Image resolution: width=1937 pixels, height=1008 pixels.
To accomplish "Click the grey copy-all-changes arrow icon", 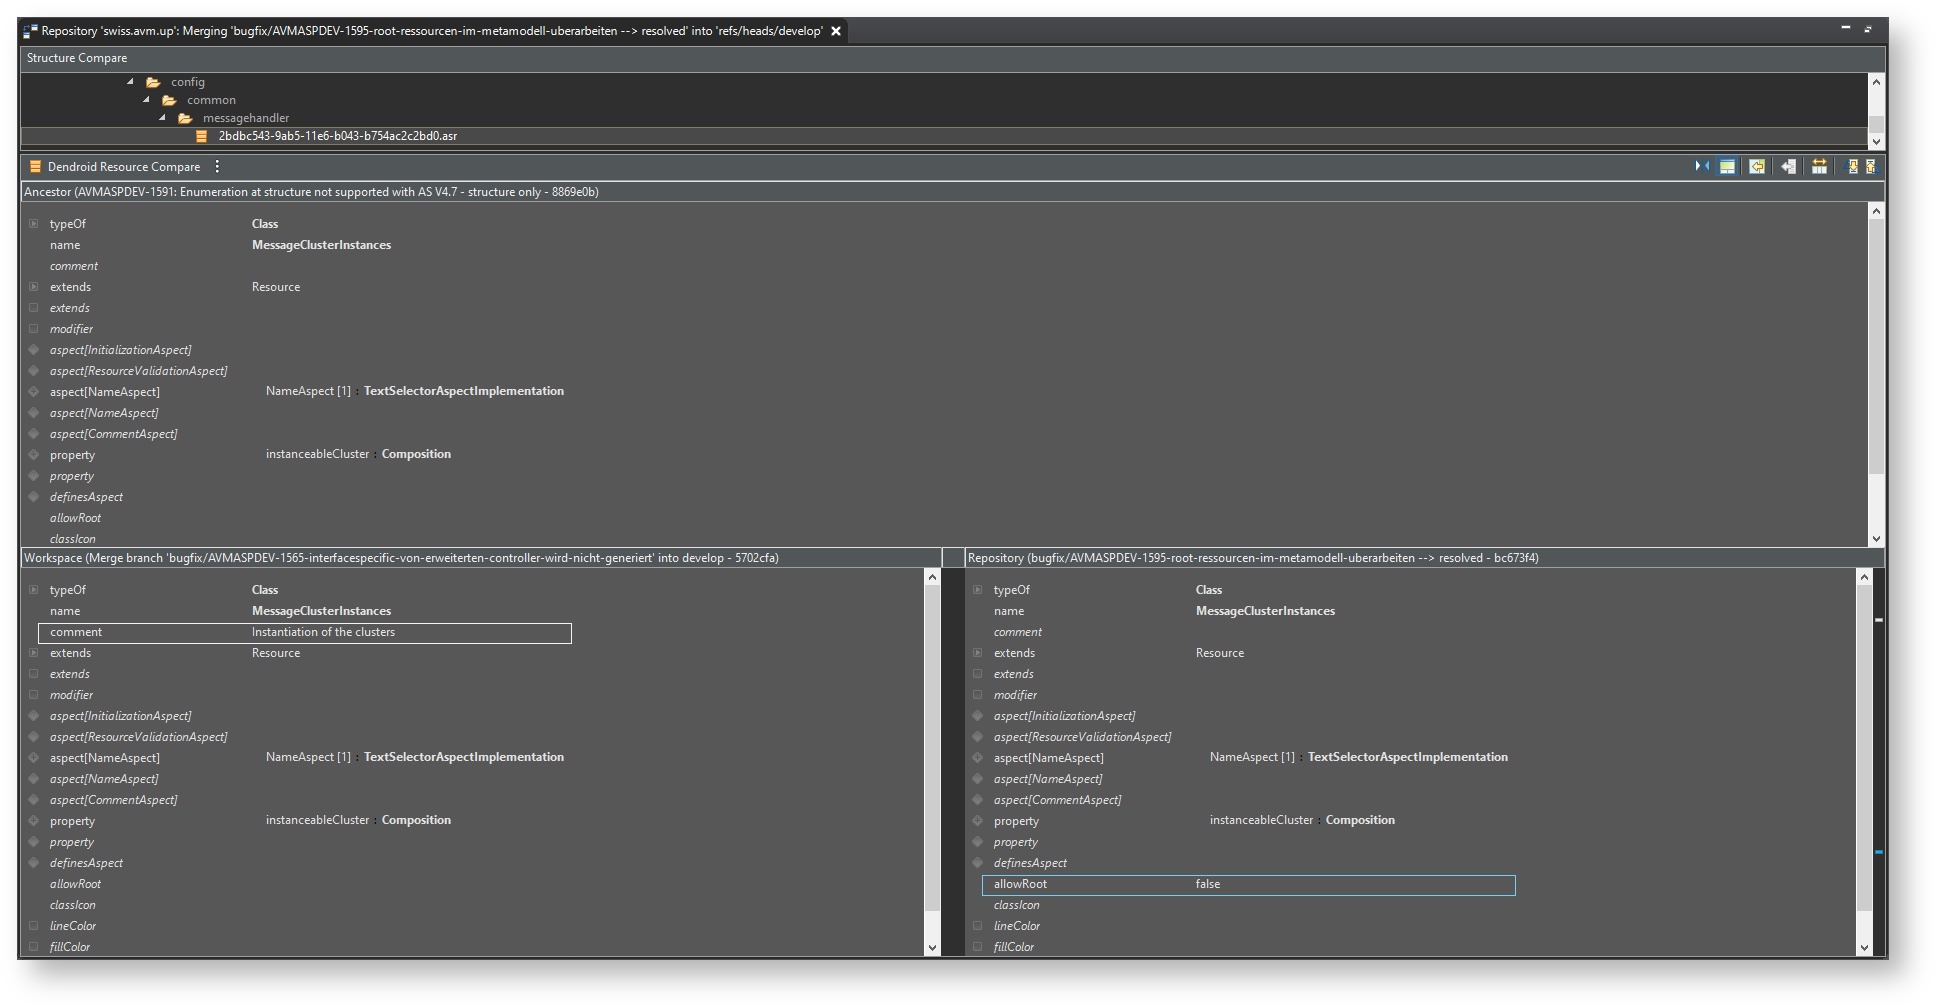I will tap(1788, 167).
